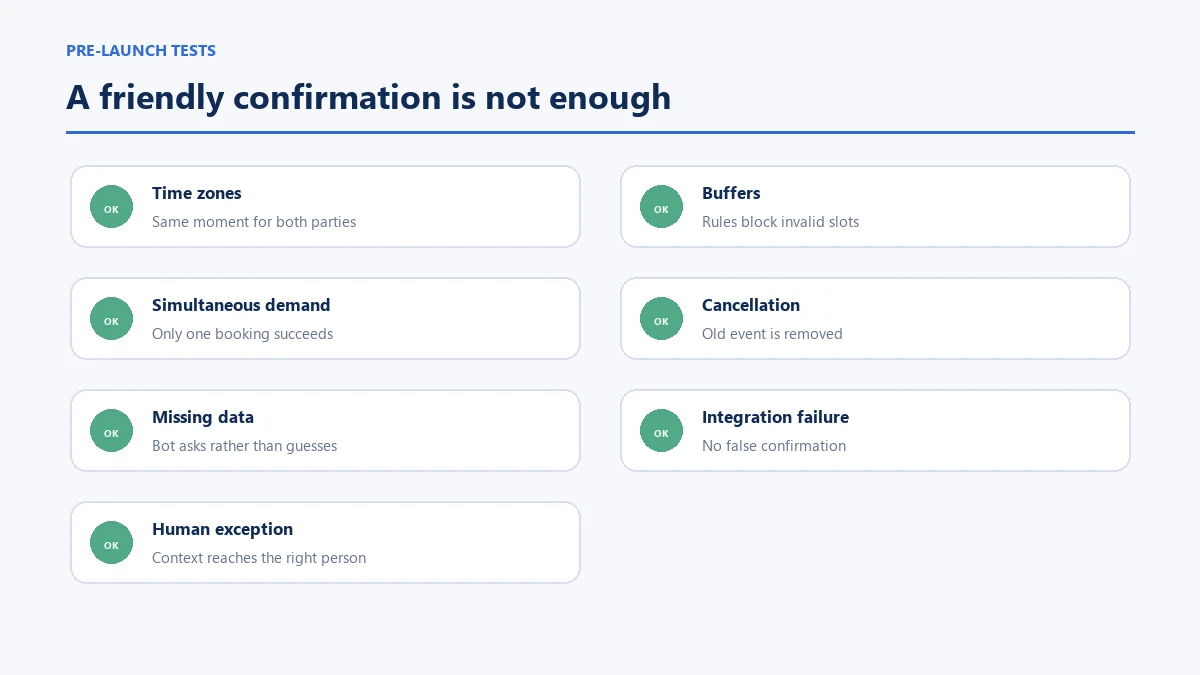This screenshot has width=1200, height=675.
Task: Click 'Rules block invalid slots' text
Action: [x=780, y=222]
